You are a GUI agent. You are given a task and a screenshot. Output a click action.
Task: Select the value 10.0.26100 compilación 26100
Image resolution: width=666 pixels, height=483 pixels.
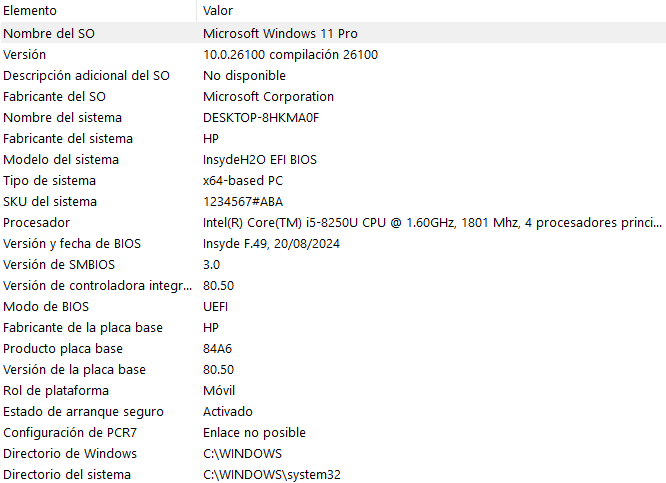tap(291, 55)
